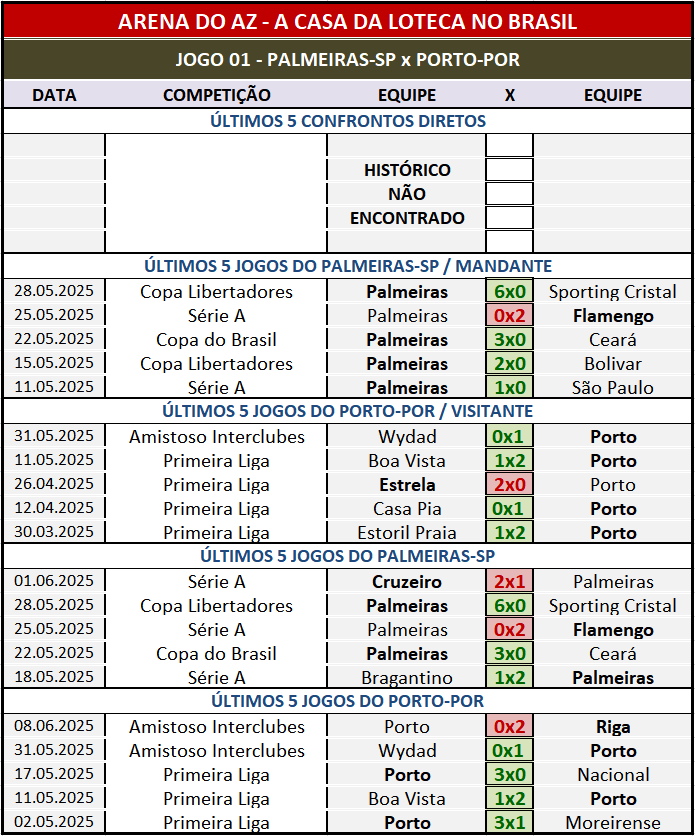Click the ARENA DO AZ red title banner

click(x=347, y=21)
